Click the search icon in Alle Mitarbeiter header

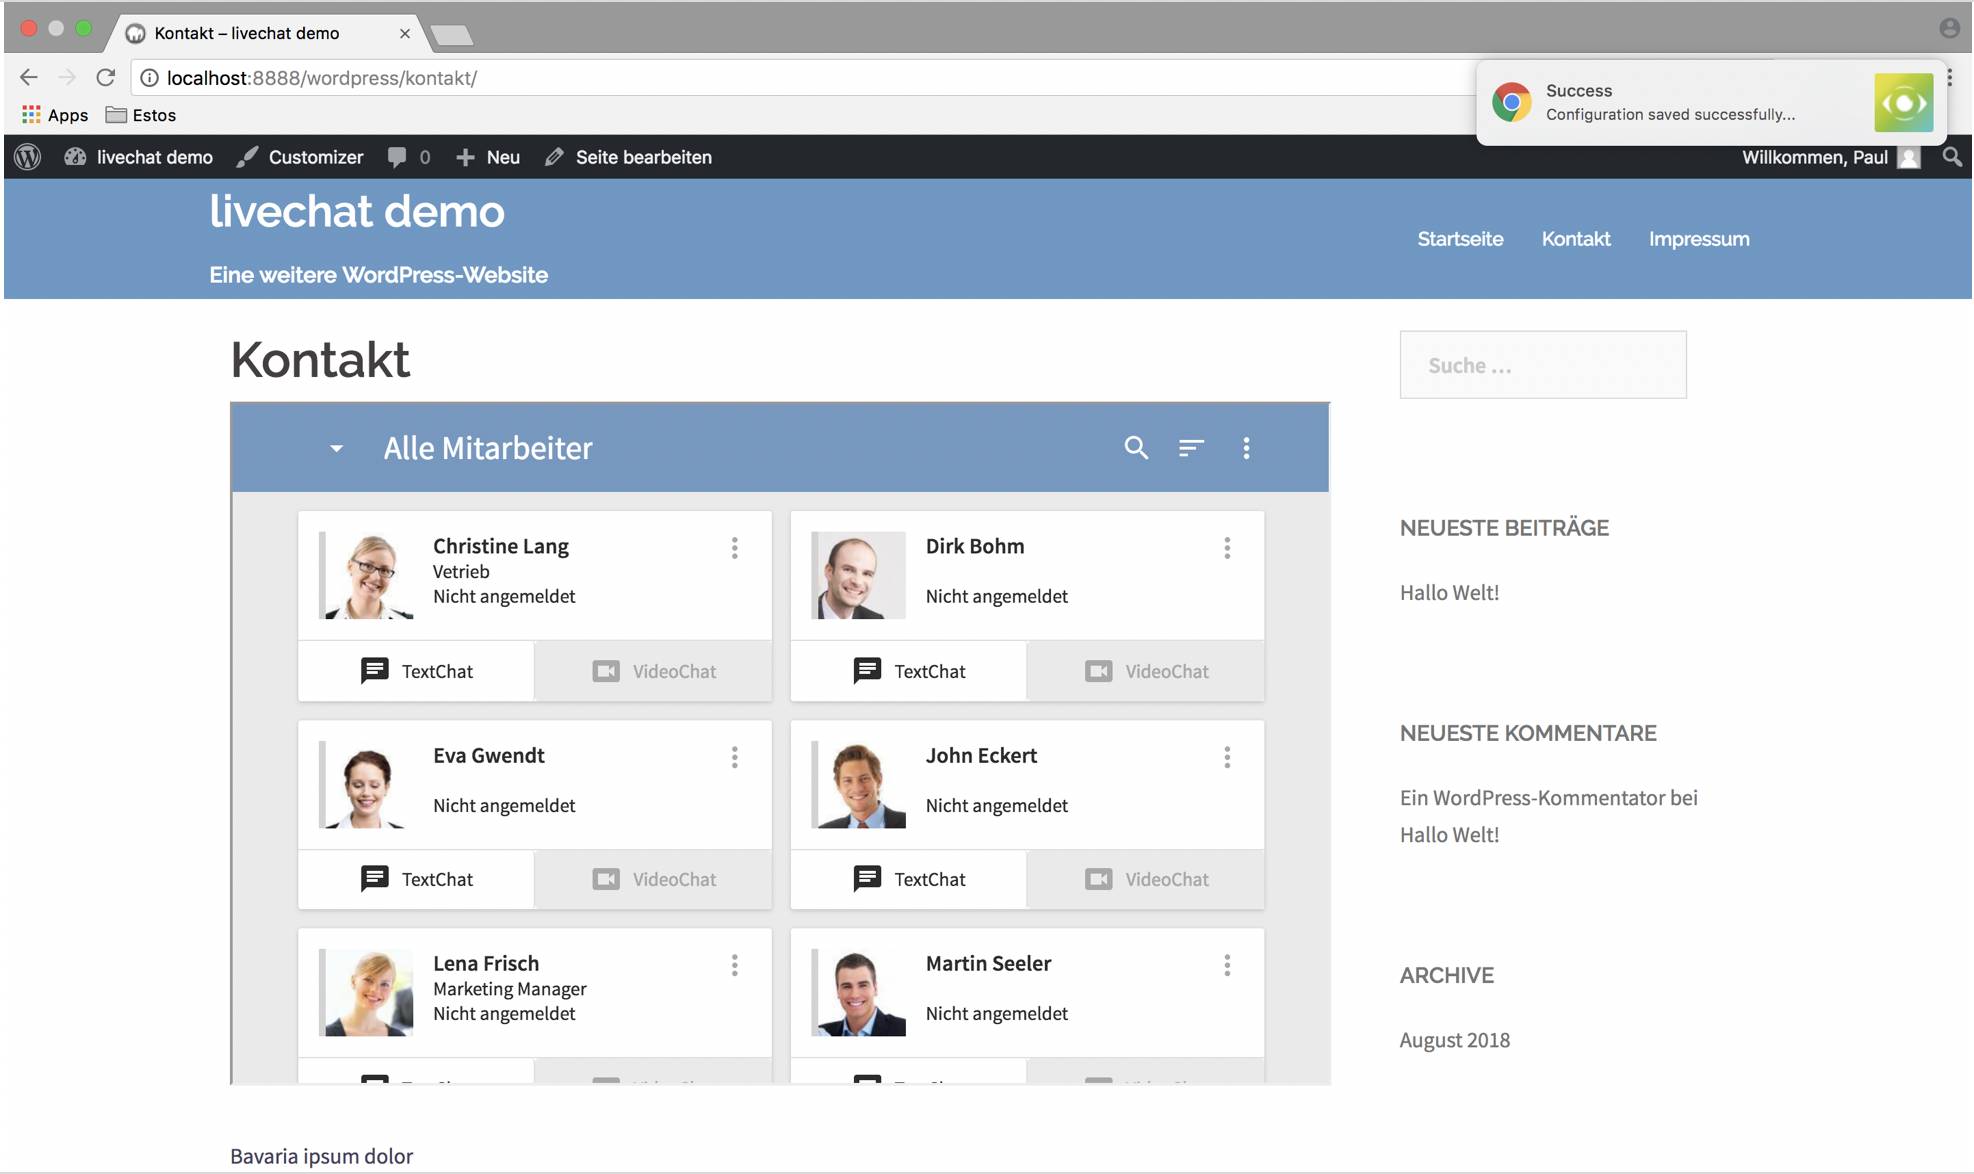tap(1135, 448)
